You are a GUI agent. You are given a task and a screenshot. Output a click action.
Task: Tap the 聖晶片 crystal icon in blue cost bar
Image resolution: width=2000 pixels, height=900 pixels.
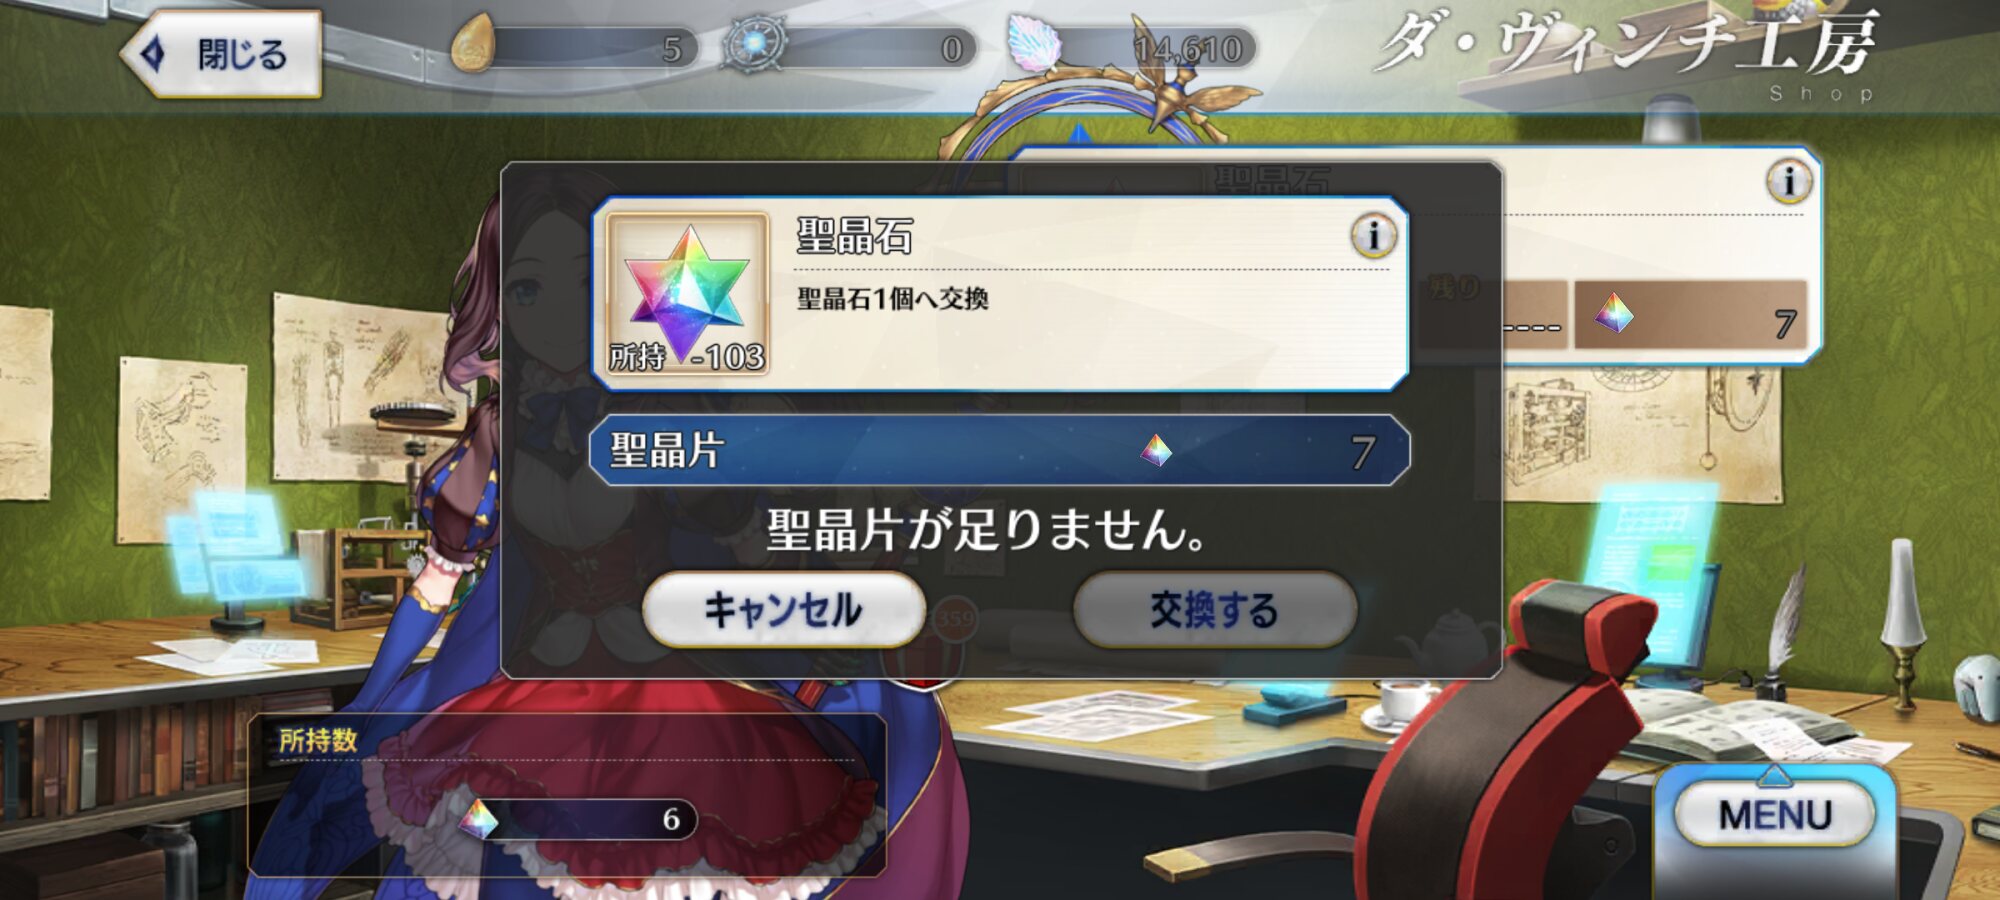(x=1156, y=451)
